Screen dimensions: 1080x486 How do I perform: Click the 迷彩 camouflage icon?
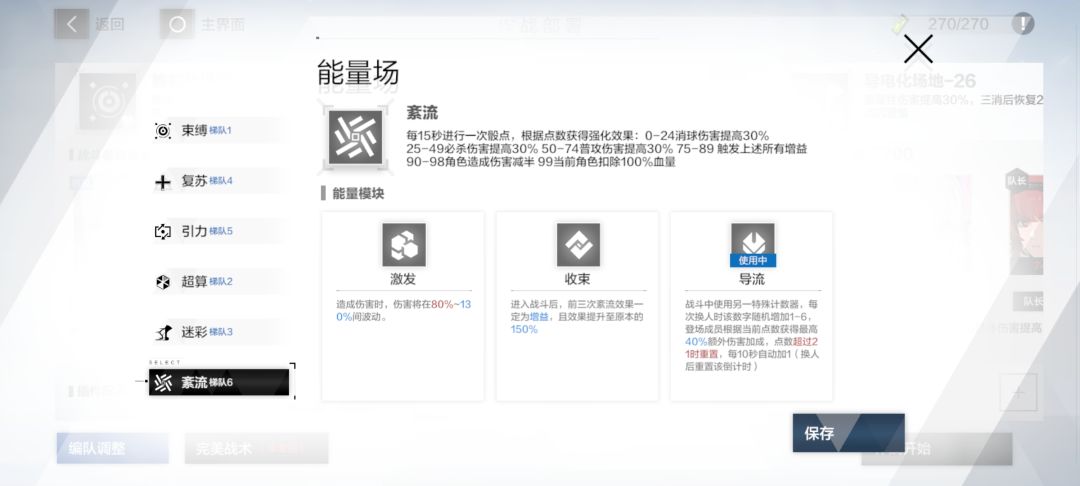(163, 333)
